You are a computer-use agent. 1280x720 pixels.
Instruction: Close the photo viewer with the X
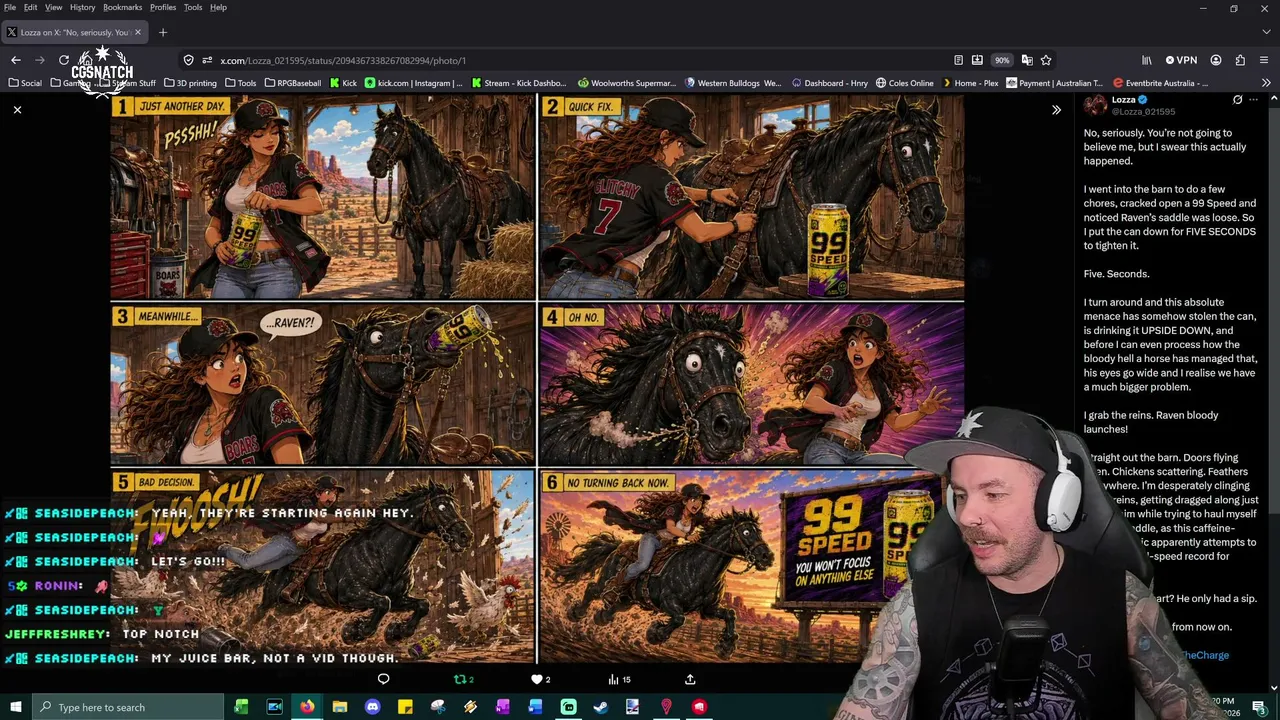[17, 109]
